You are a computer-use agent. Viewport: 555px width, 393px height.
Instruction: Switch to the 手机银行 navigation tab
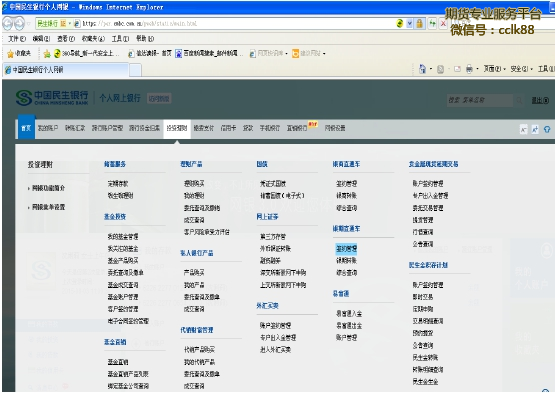tap(270, 128)
